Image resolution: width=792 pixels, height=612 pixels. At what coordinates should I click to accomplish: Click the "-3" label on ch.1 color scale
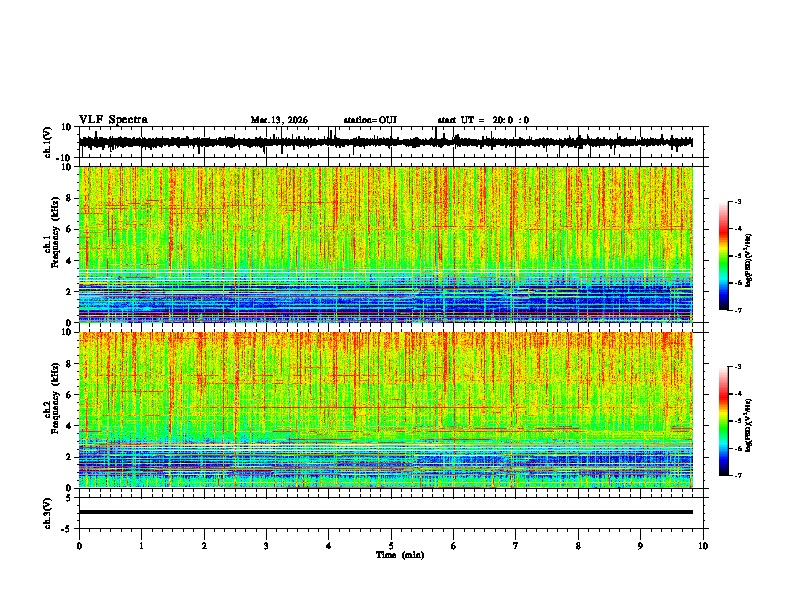pyautogui.click(x=737, y=202)
